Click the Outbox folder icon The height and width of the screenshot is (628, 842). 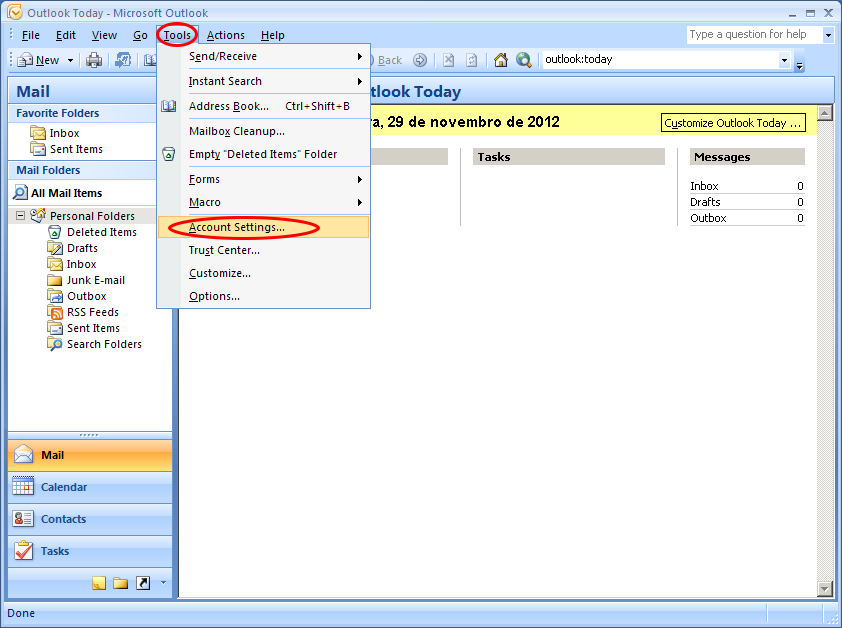pos(55,296)
